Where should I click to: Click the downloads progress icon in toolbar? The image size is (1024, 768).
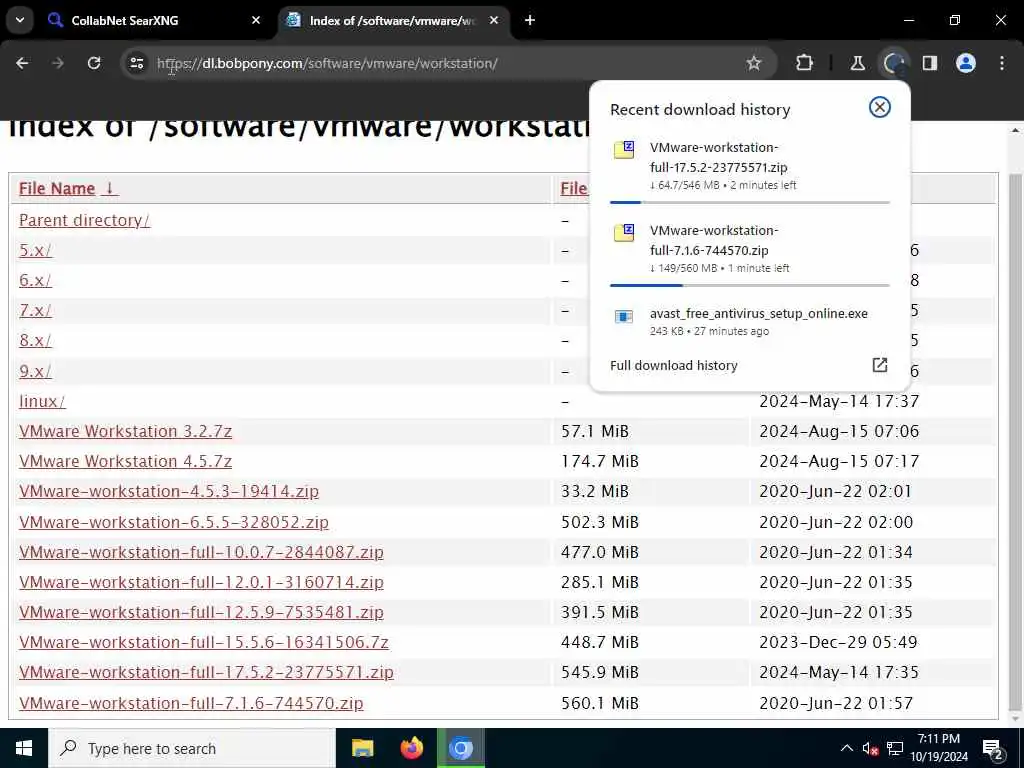(894, 63)
